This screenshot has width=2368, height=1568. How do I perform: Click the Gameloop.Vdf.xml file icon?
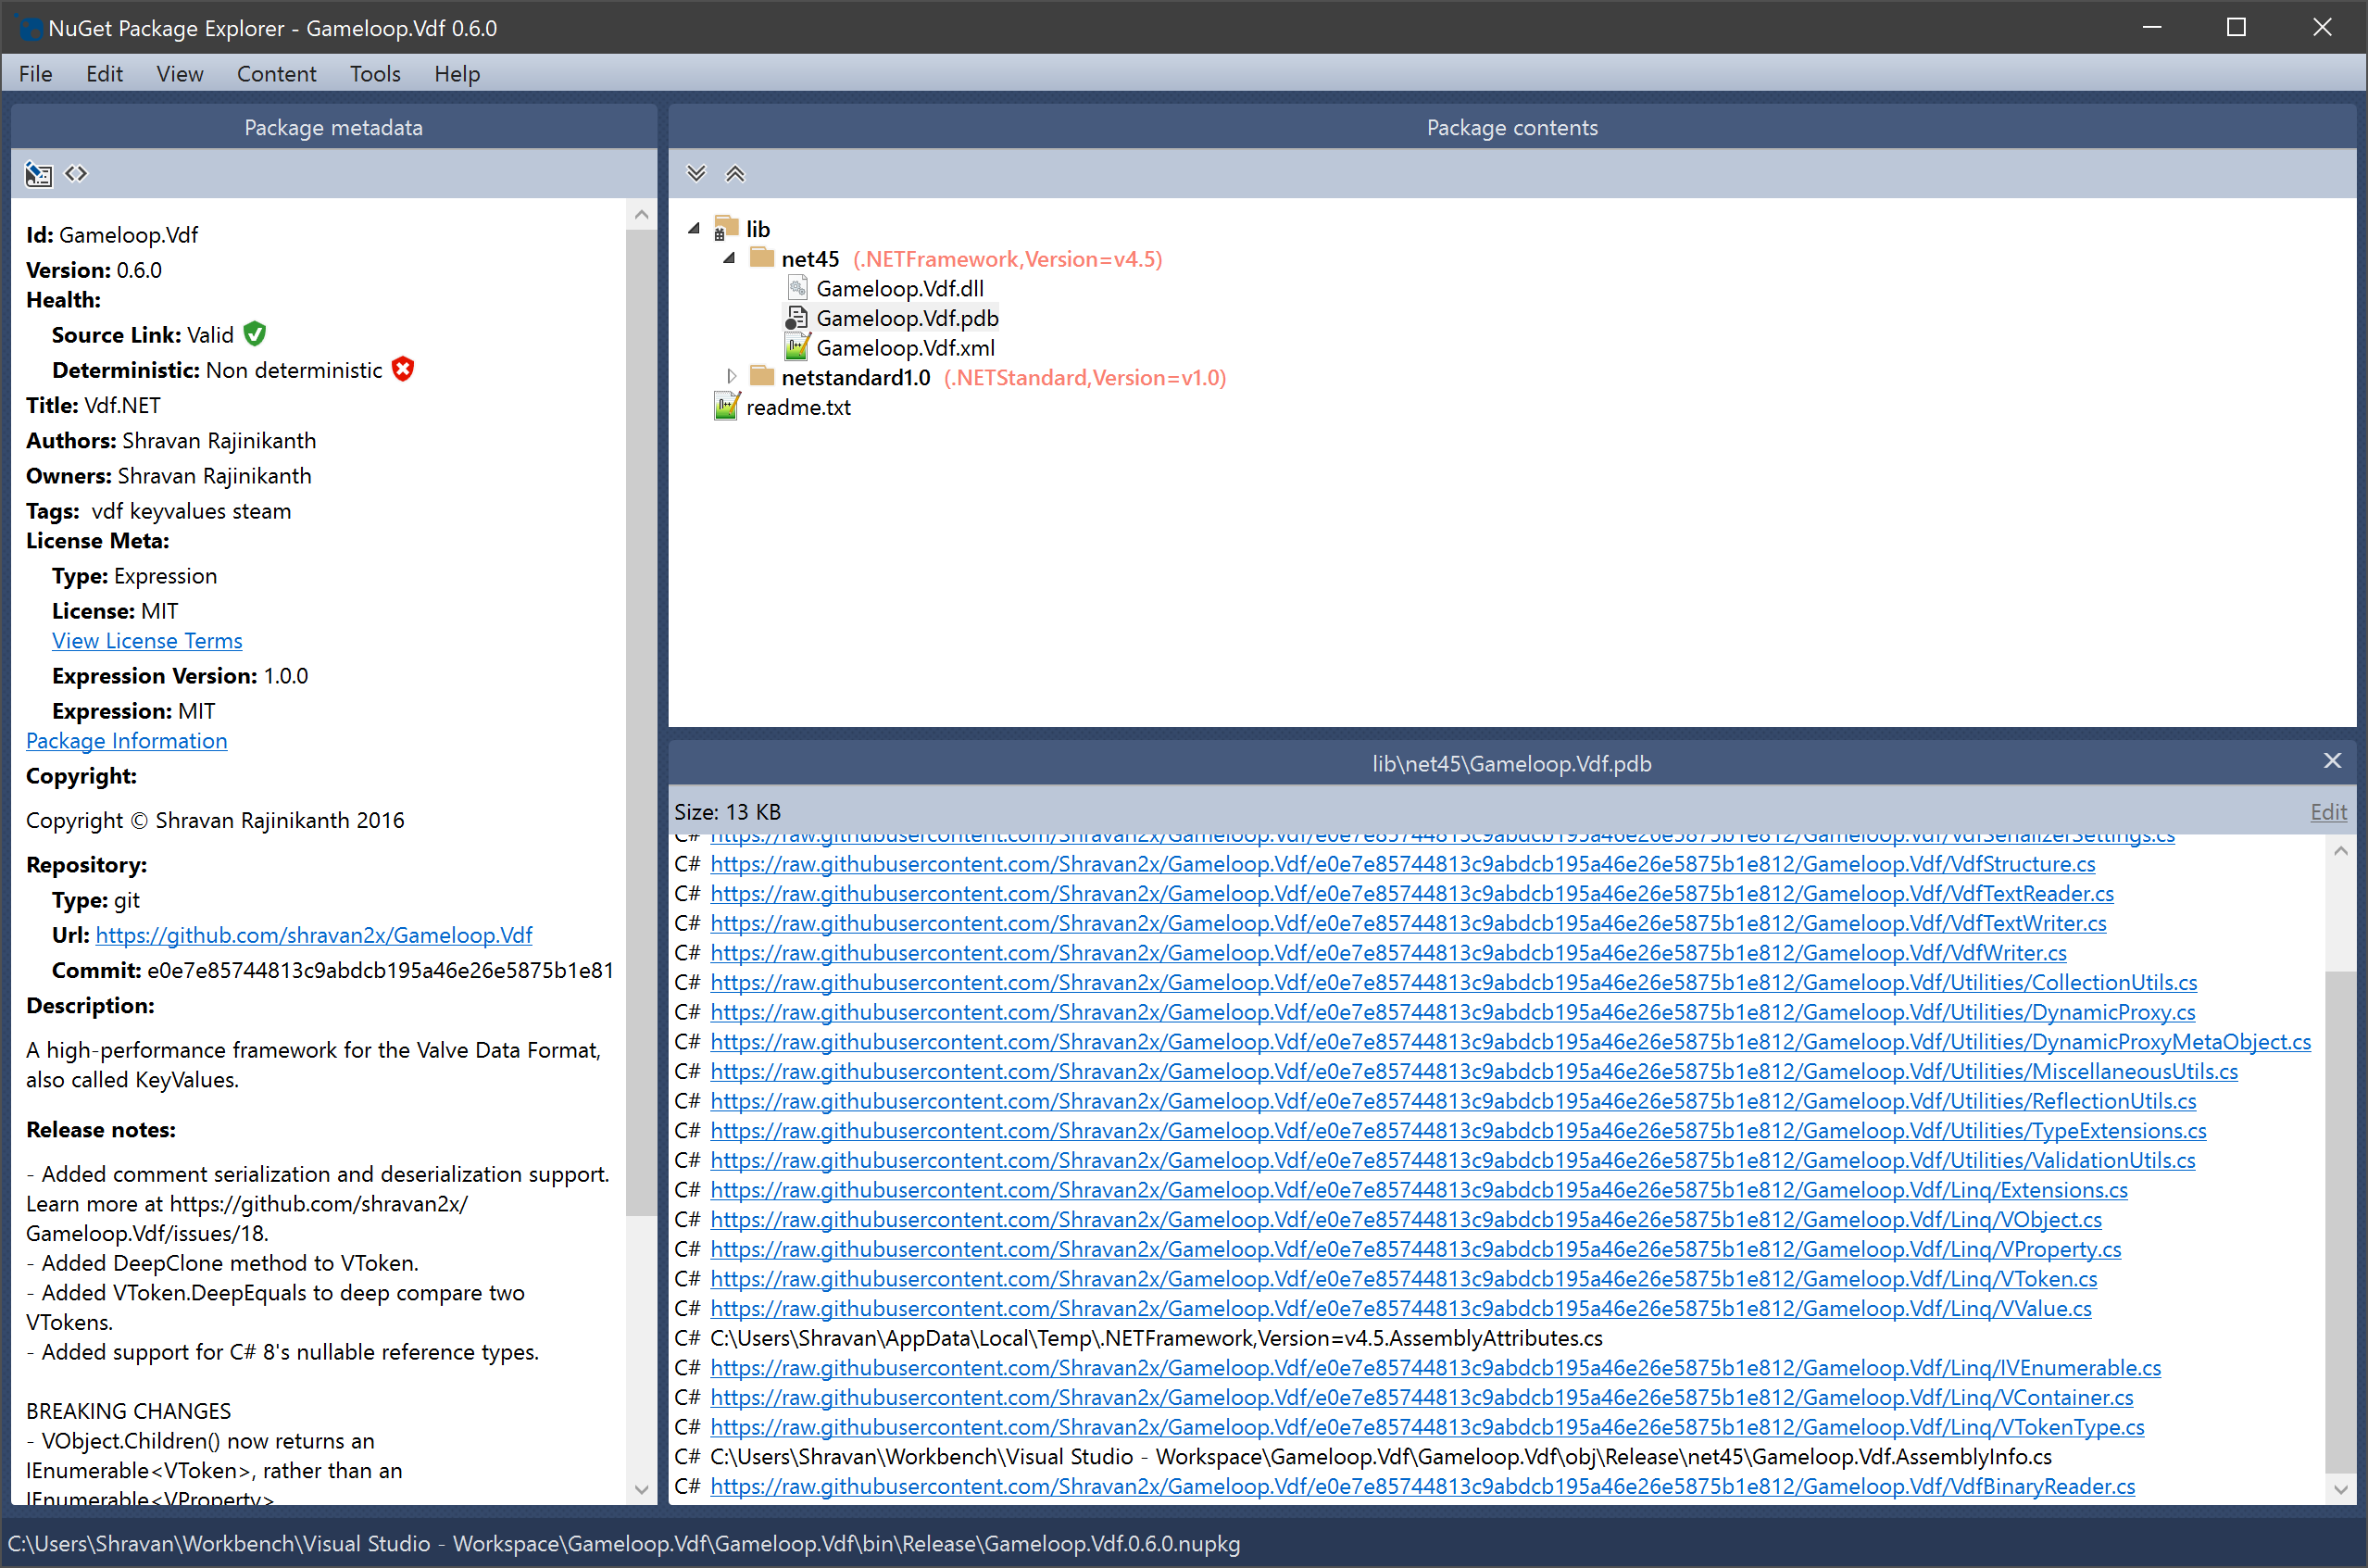pyautogui.click(x=796, y=347)
